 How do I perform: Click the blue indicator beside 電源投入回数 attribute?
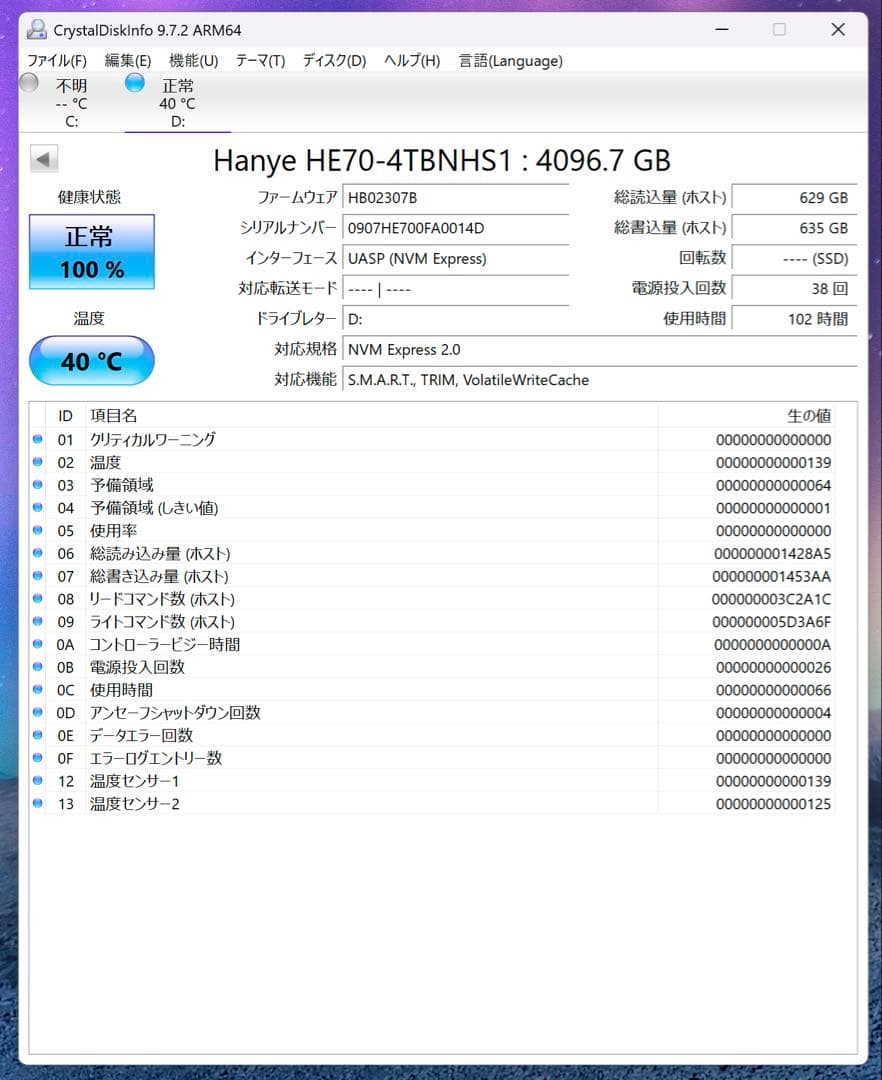pos(37,667)
